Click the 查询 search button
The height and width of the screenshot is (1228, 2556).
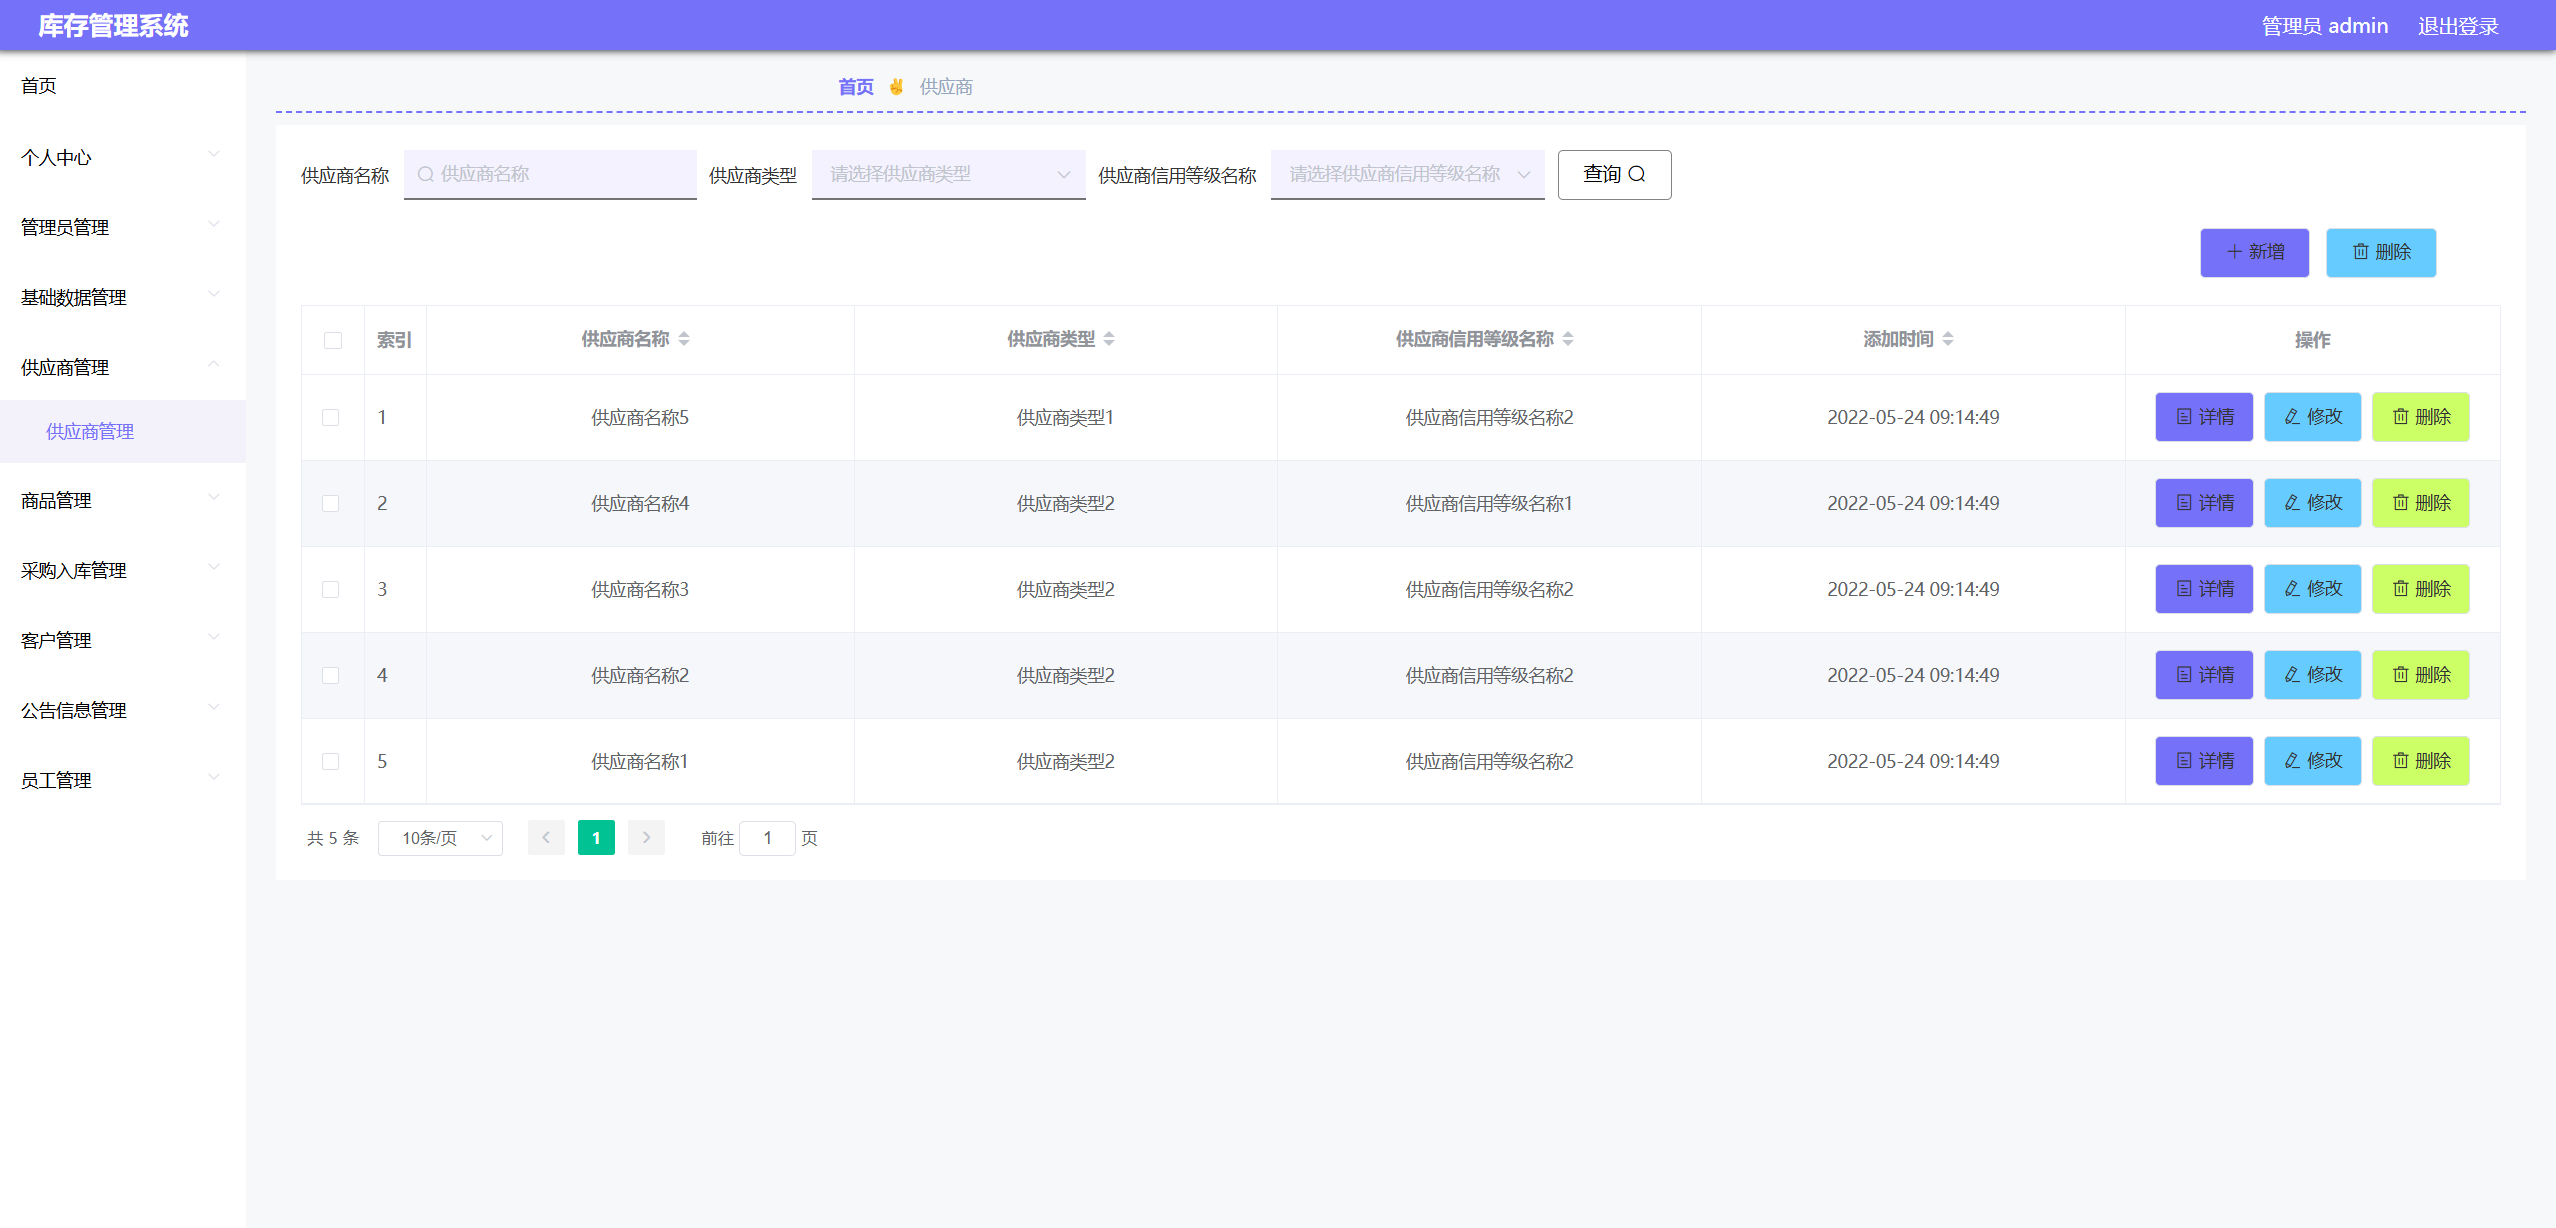tap(1613, 175)
